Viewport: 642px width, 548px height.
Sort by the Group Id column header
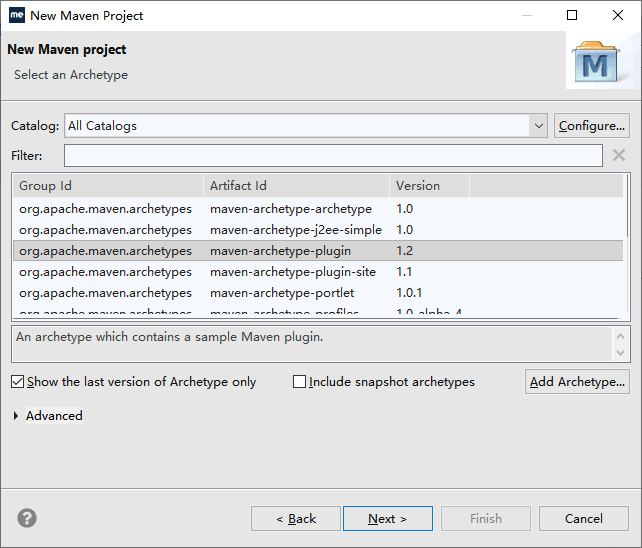pos(108,186)
